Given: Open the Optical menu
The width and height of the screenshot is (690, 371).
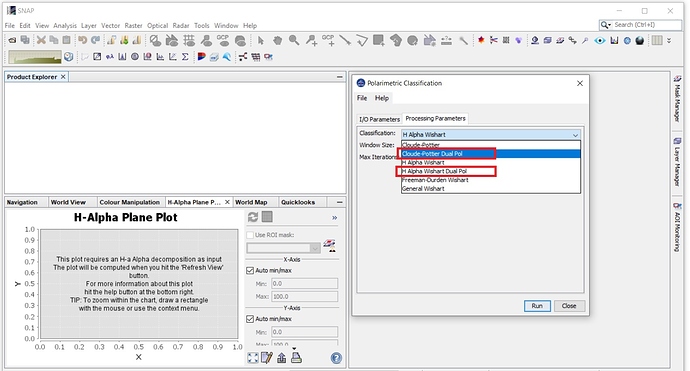Looking at the screenshot, I should pos(158,26).
